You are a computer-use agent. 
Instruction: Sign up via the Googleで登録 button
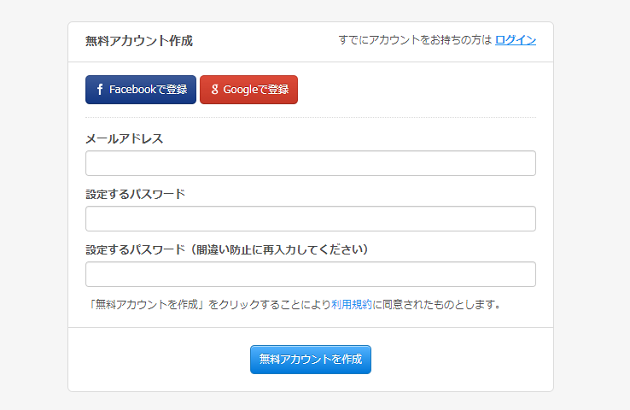point(249,90)
